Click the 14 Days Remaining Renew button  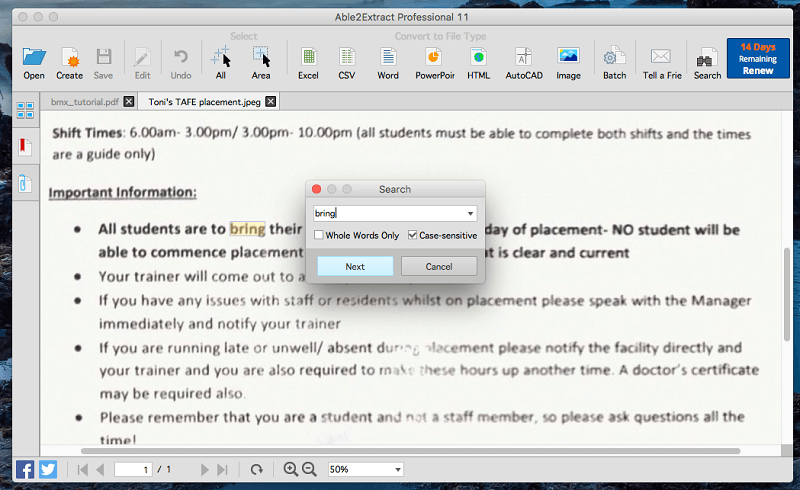pyautogui.click(x=758, y=58)
